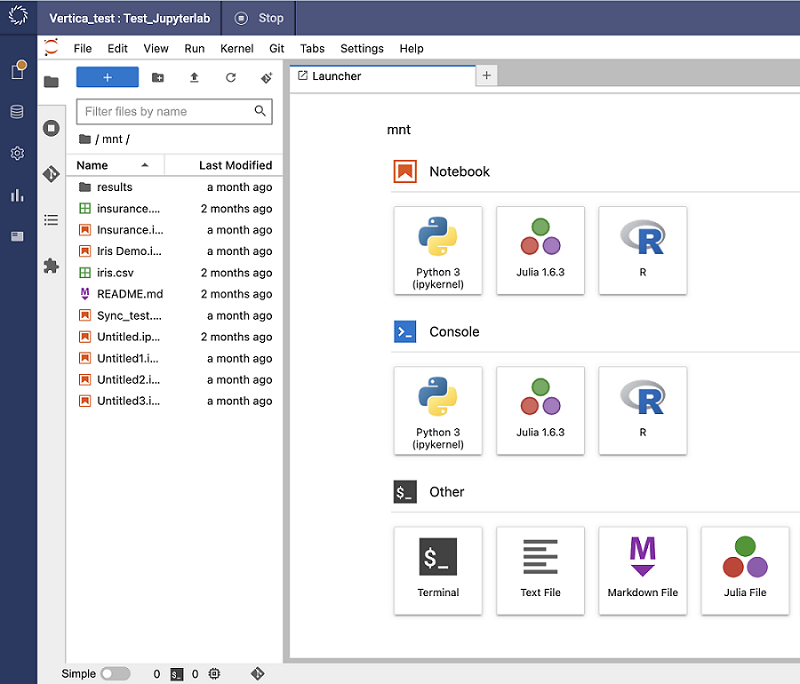The height and width of the screenshot is (684, 800).
Task: Click the Jupyter logo icon
Action: click(51, 48)
